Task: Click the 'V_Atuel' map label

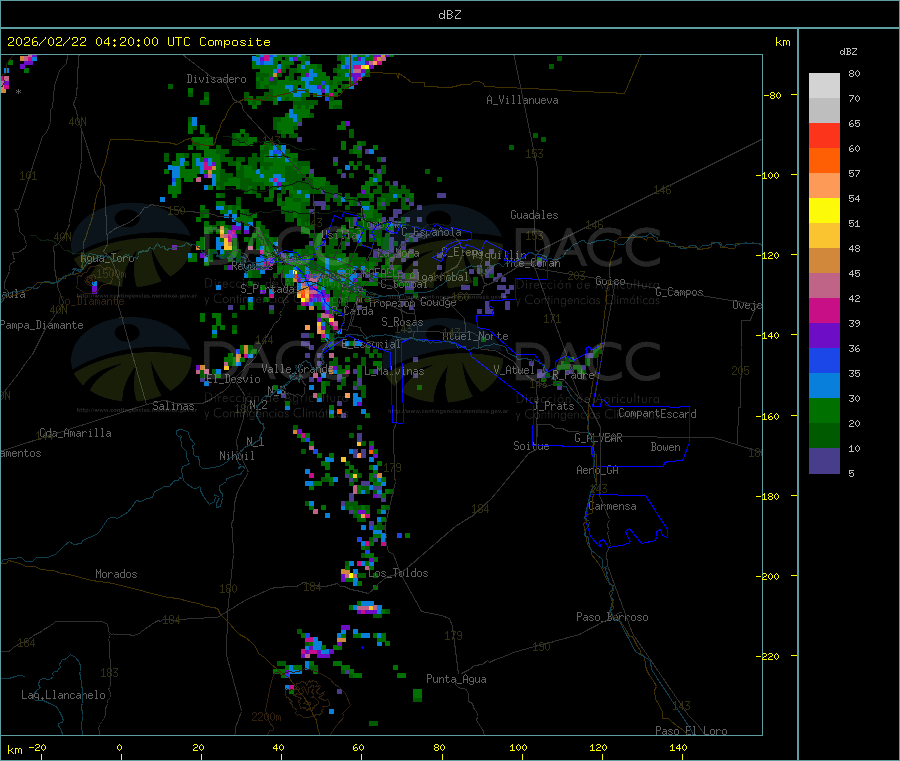Action: (514, 370)
